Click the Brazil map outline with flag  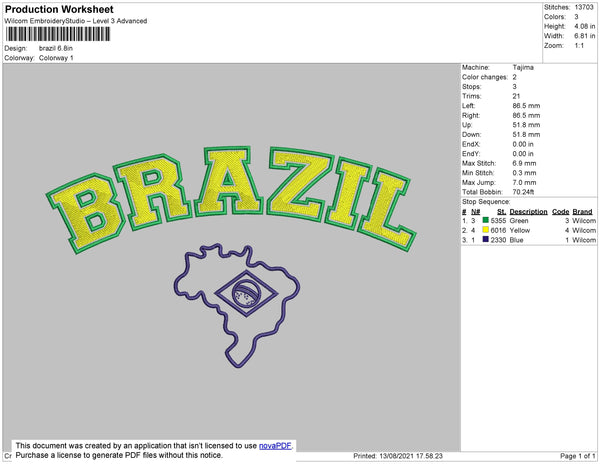(237, 306)
